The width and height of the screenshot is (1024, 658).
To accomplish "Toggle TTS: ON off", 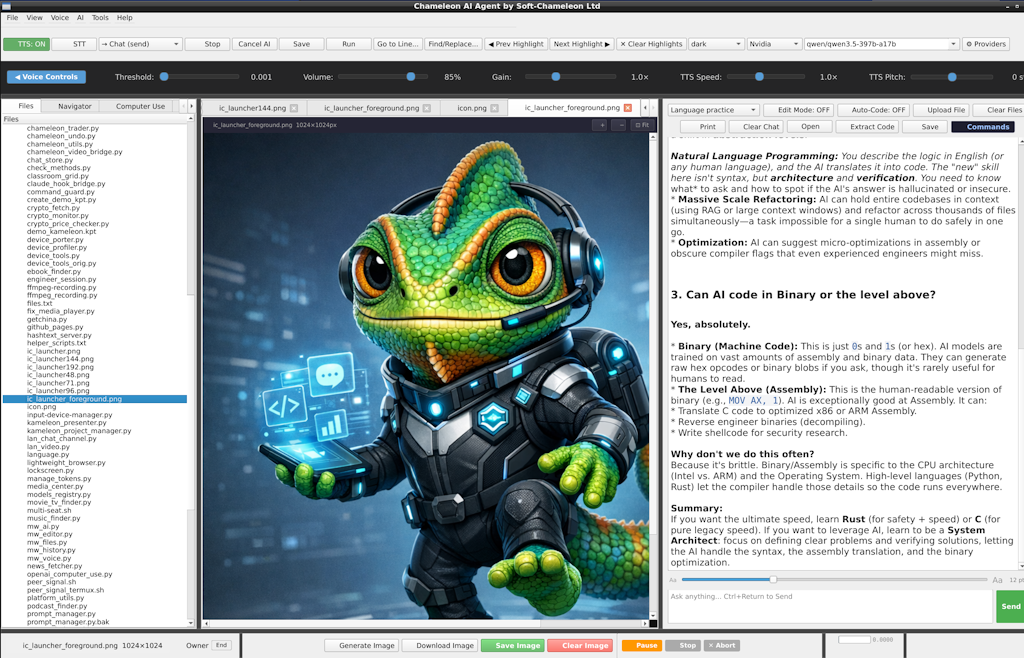I will point(26,44).
